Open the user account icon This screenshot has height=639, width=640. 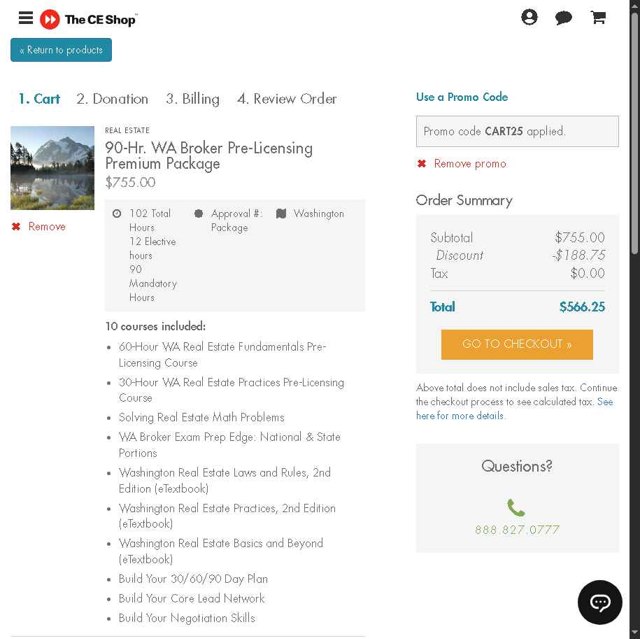529,17
